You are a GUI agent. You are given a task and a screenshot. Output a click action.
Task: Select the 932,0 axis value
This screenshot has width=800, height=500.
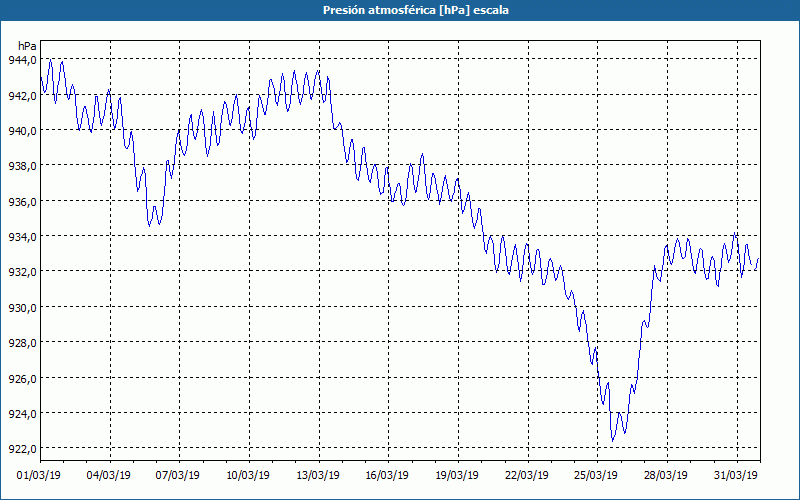point(22,272)
